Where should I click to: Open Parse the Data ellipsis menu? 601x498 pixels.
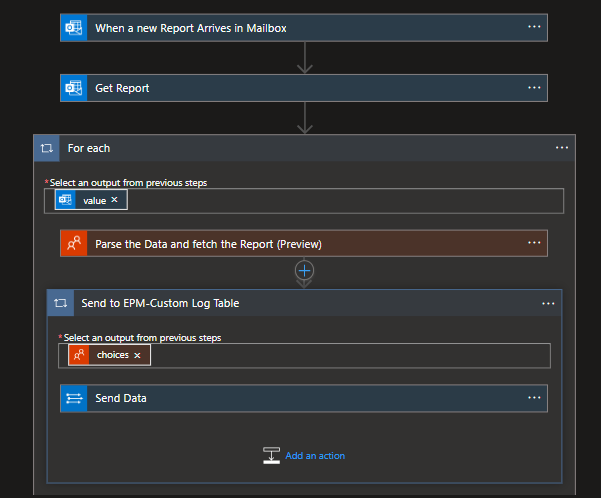[x=534, y=244]
